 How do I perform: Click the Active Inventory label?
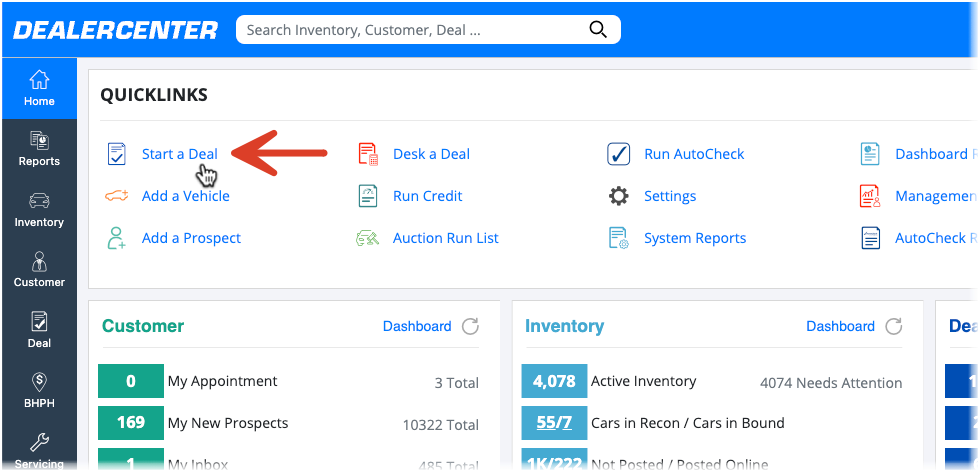click(644, 381)
